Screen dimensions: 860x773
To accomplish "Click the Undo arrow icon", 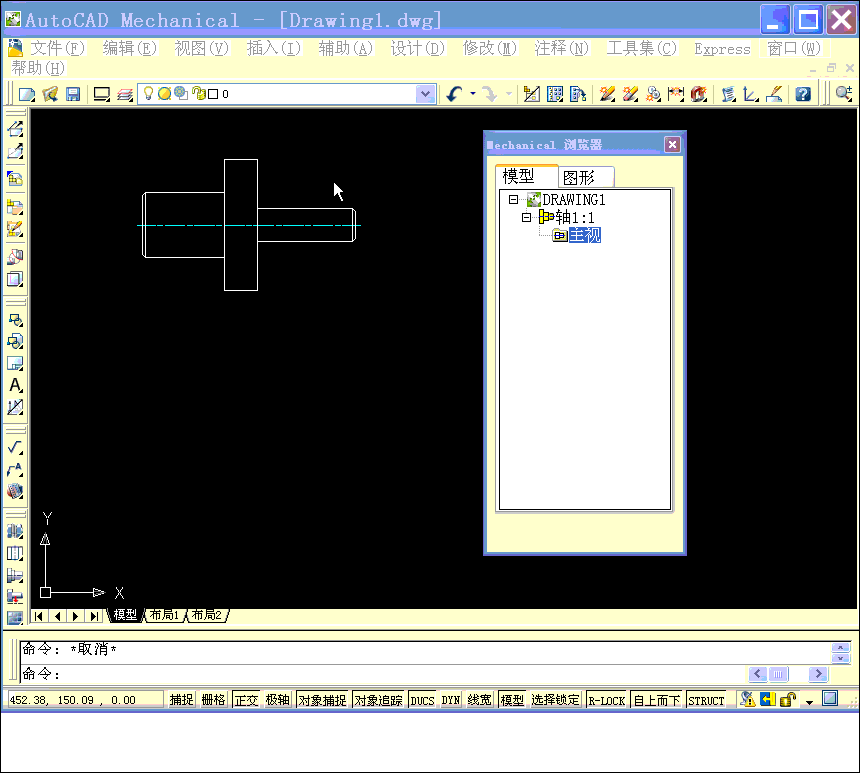I will 454,94.
